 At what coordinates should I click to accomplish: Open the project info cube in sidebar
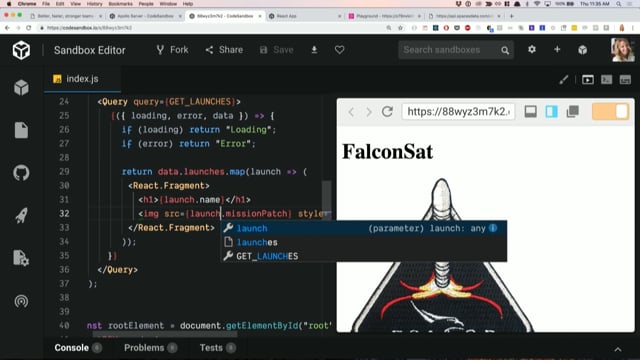[21, 87]
